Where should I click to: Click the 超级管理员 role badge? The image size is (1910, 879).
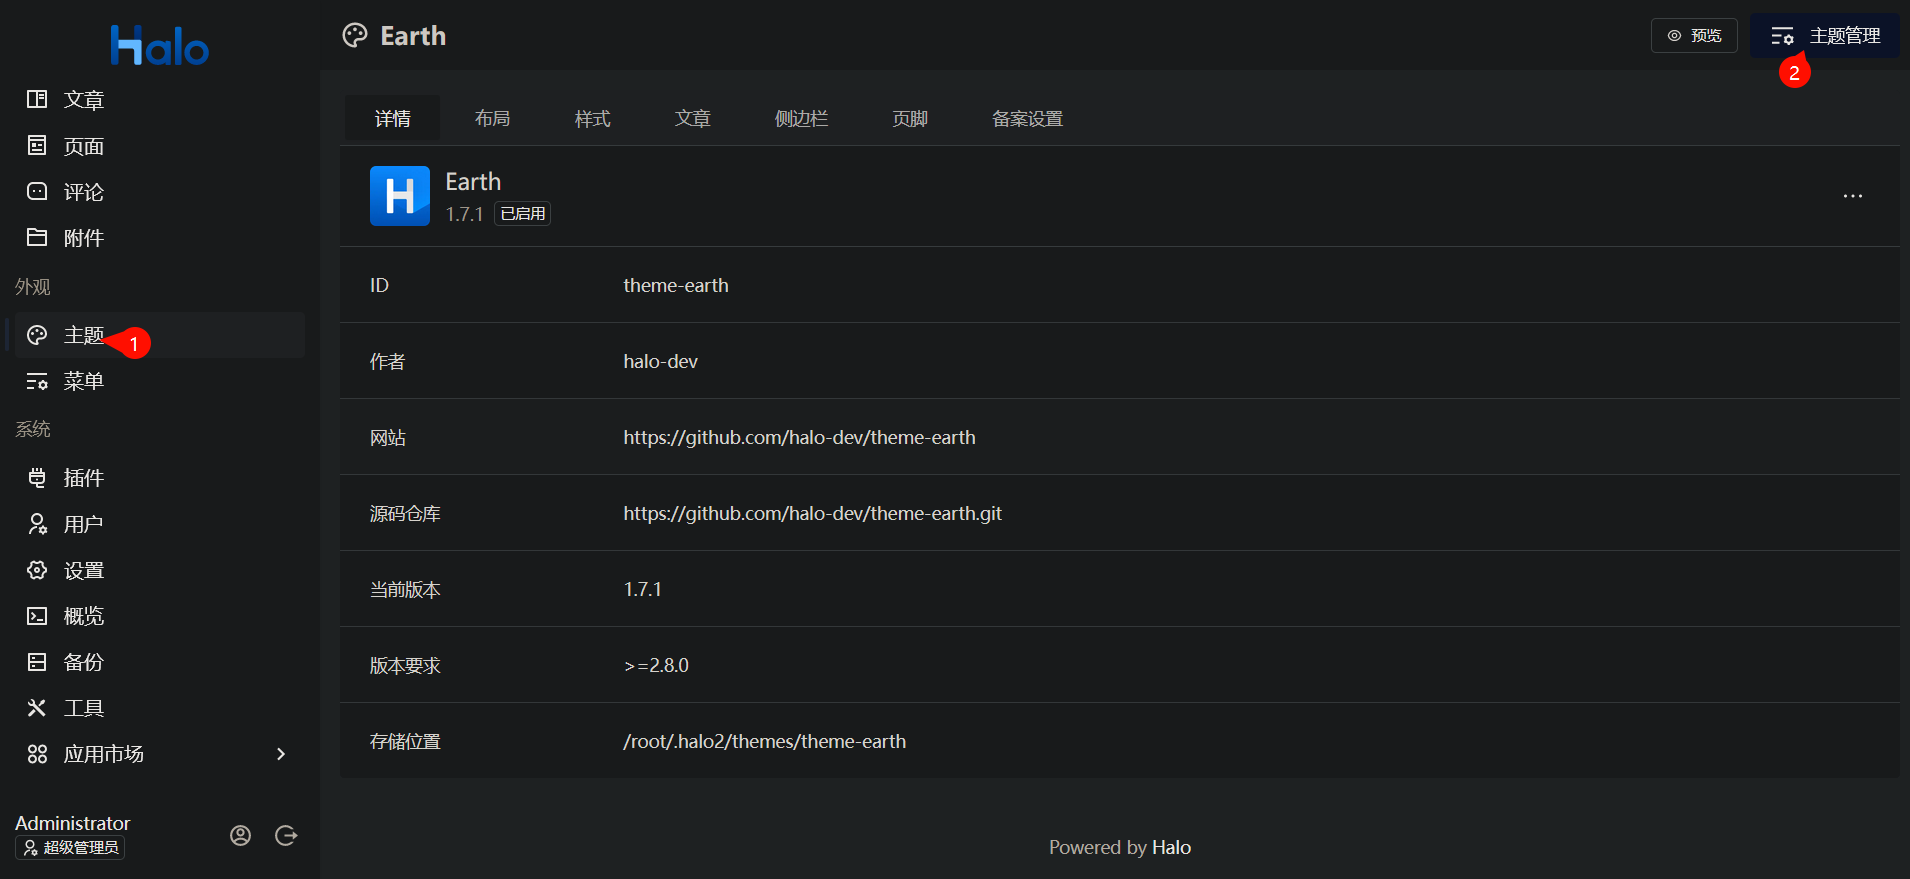pos(70,847)
